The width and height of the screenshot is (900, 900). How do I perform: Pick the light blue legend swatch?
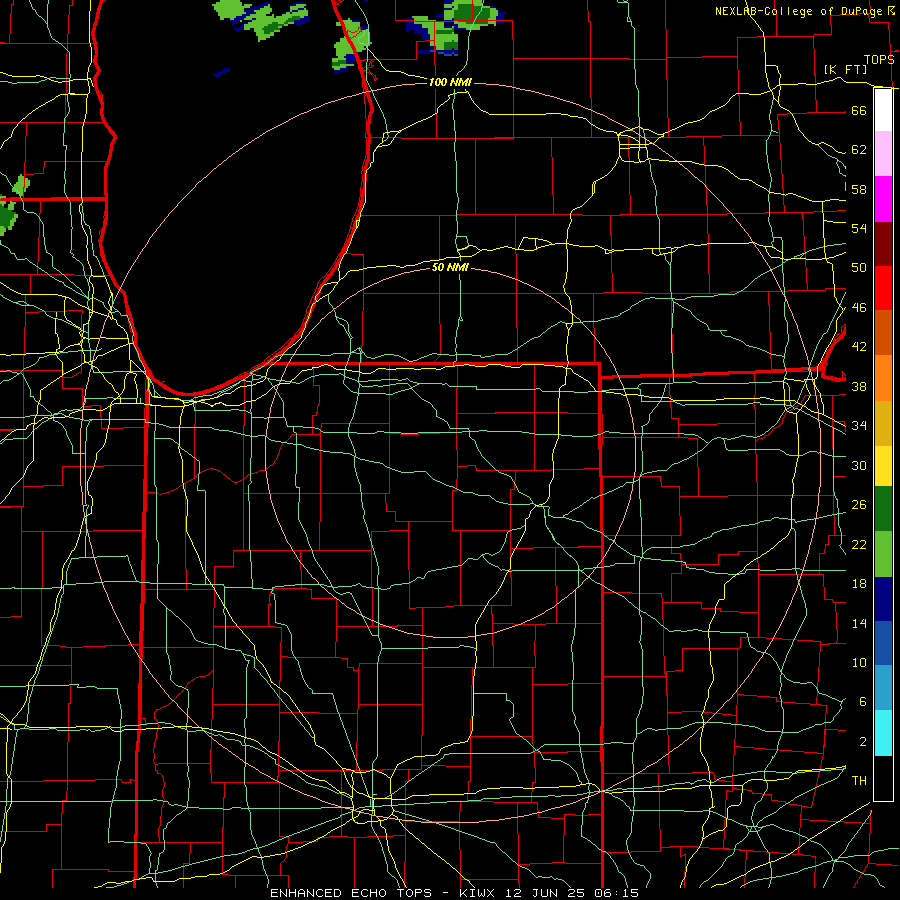[883, 688]
